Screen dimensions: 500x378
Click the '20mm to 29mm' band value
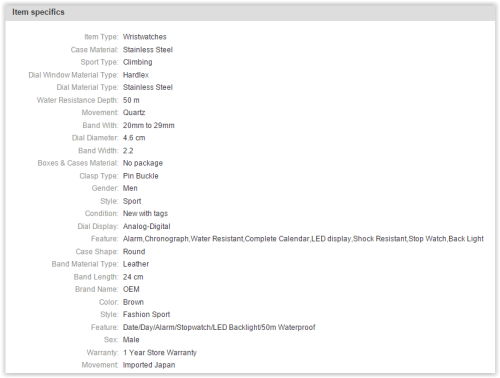tap(149, 125)
